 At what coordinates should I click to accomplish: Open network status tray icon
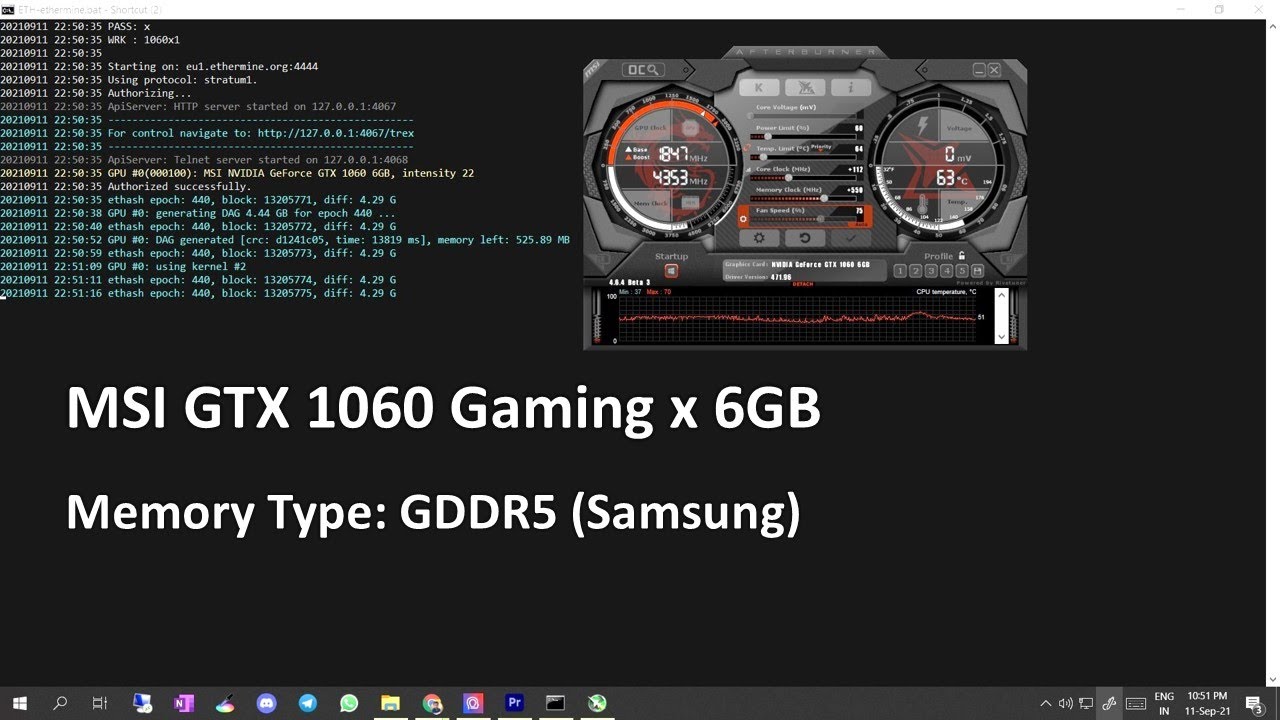pyautogui.click(x=1085, y=703)
